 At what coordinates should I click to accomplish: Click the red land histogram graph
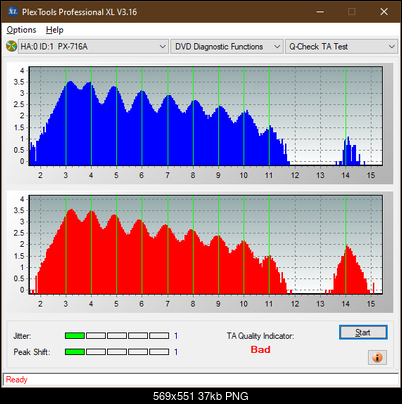pos(206,244)
